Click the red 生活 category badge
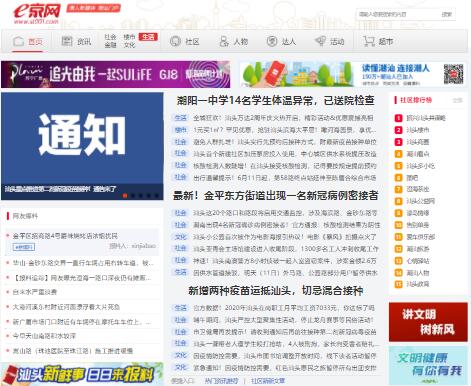The height and width of the screenshot is (386, 471). coord(148,37)
